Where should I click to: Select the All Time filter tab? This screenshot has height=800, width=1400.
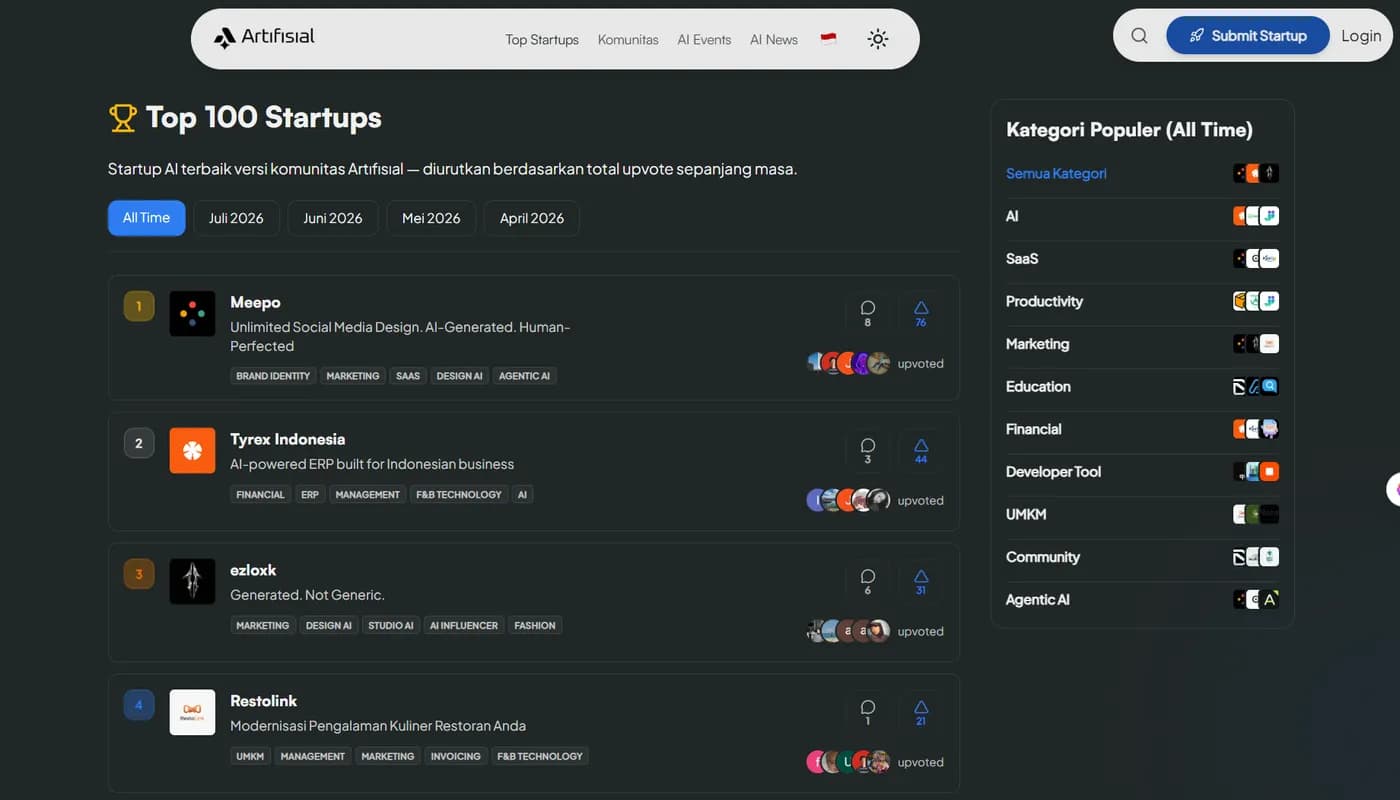[146, 218]
